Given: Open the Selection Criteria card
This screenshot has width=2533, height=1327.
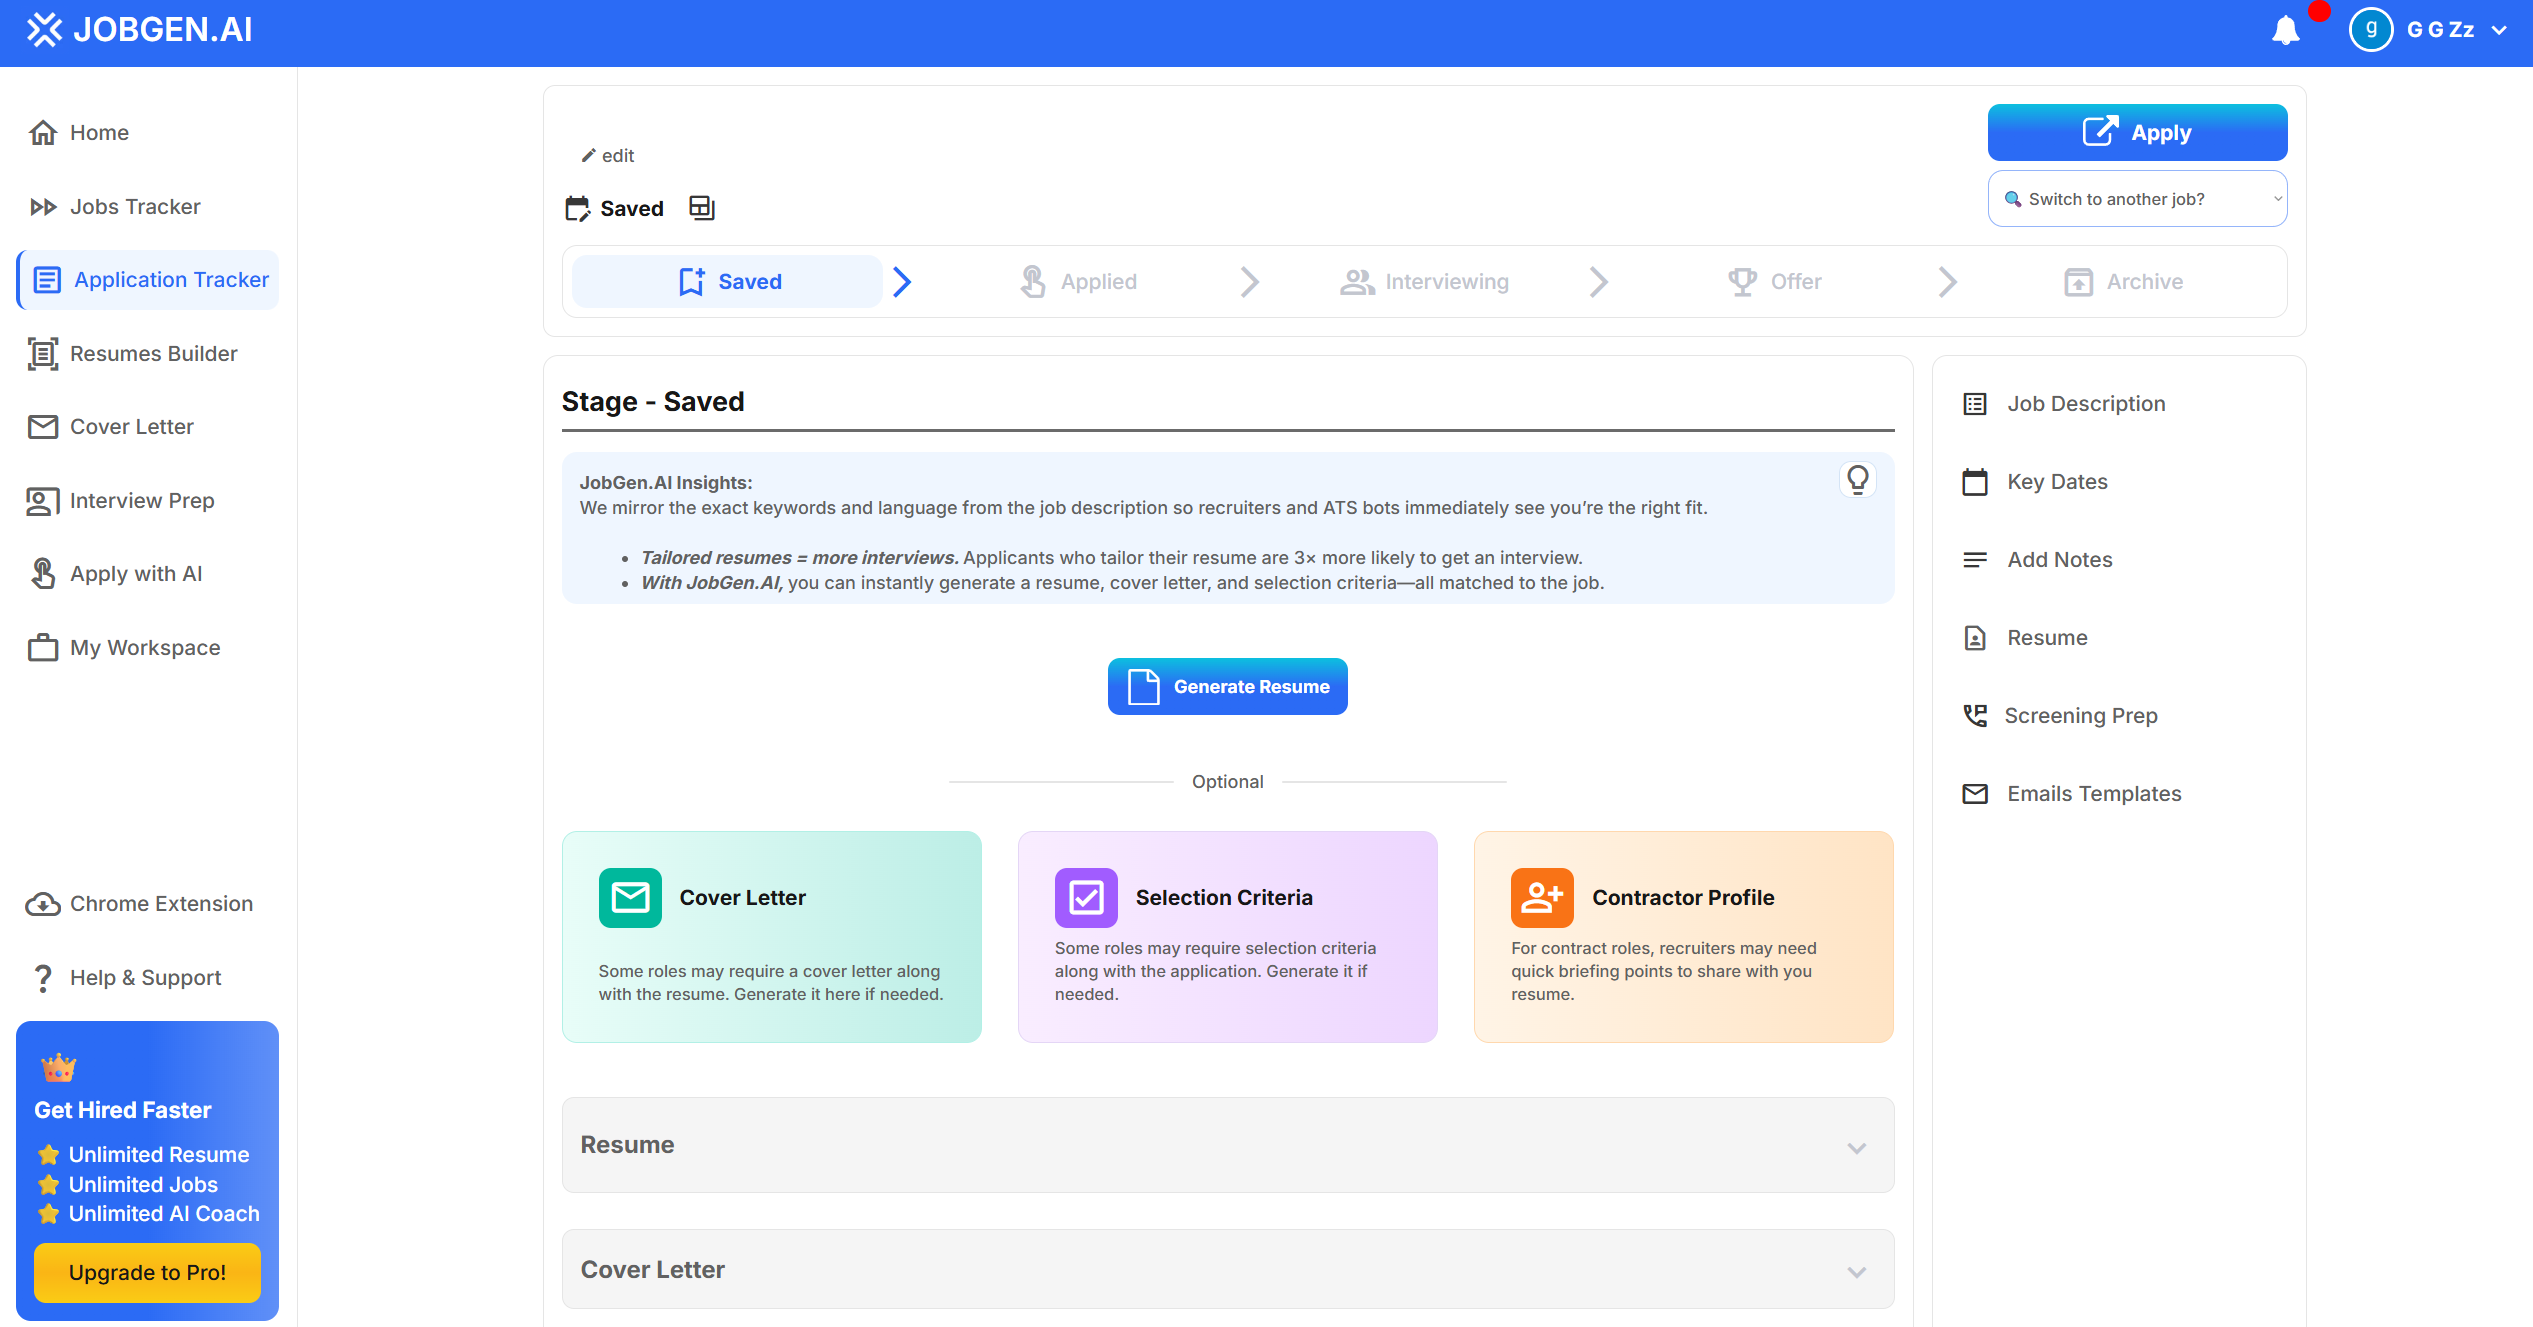Looking at the screenshot, I should 1227,937.
